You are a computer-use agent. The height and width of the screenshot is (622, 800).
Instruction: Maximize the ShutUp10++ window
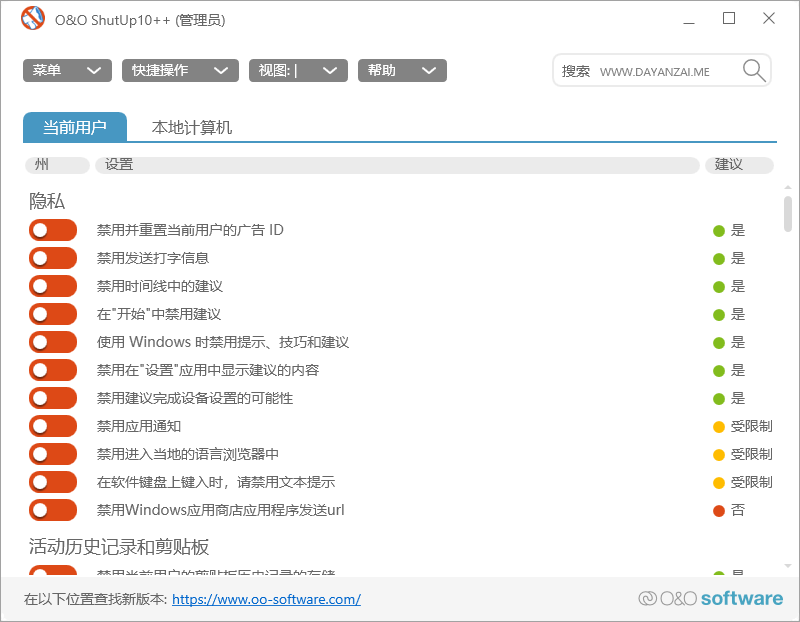tap(729, 19)
